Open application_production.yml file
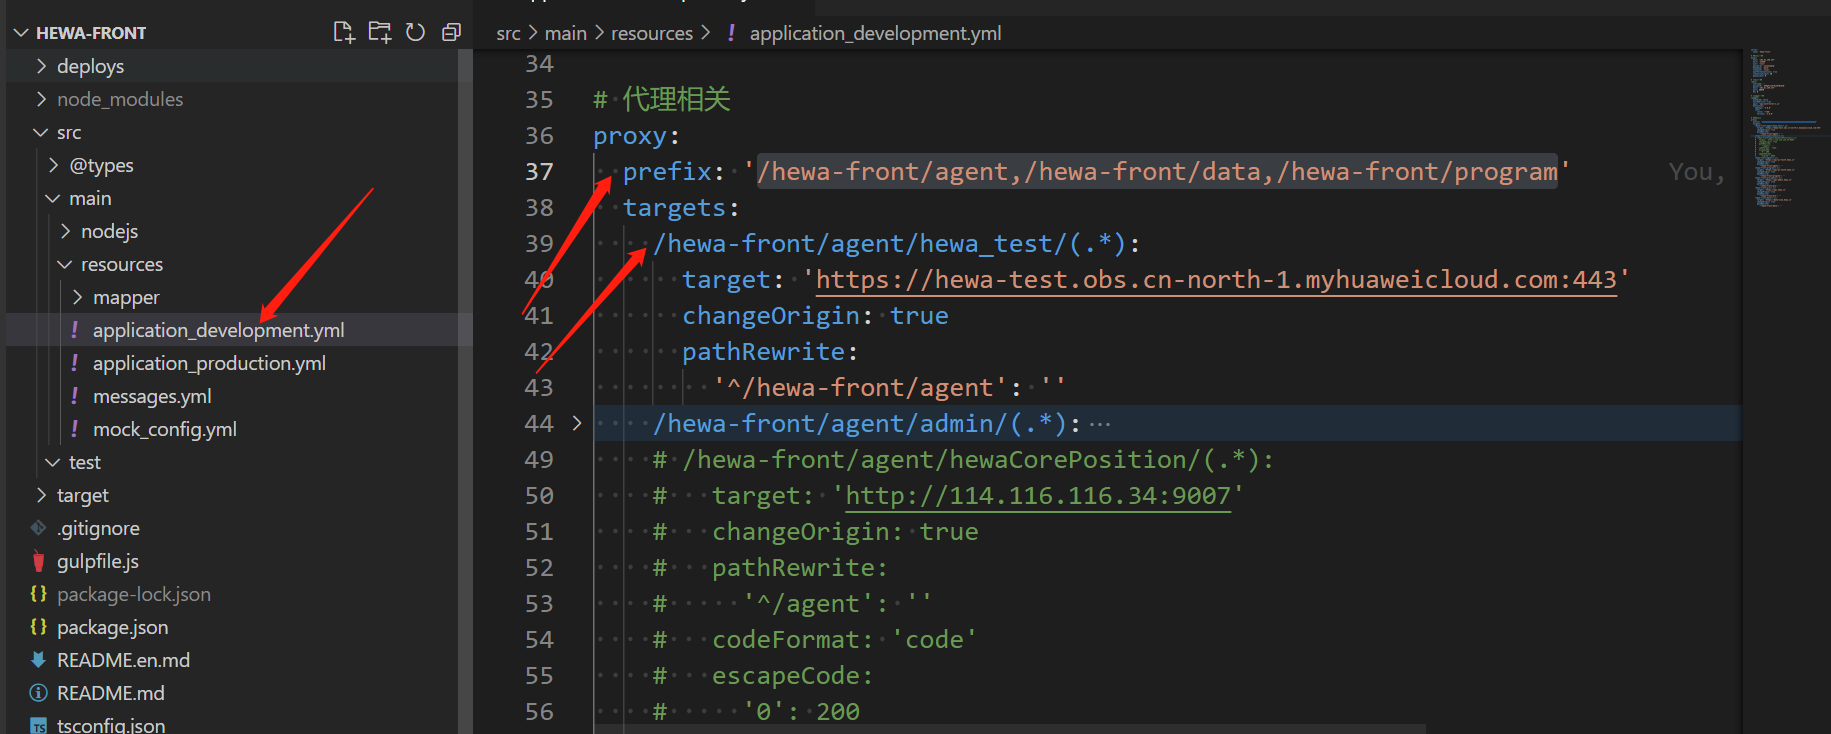 click(209, 363)
